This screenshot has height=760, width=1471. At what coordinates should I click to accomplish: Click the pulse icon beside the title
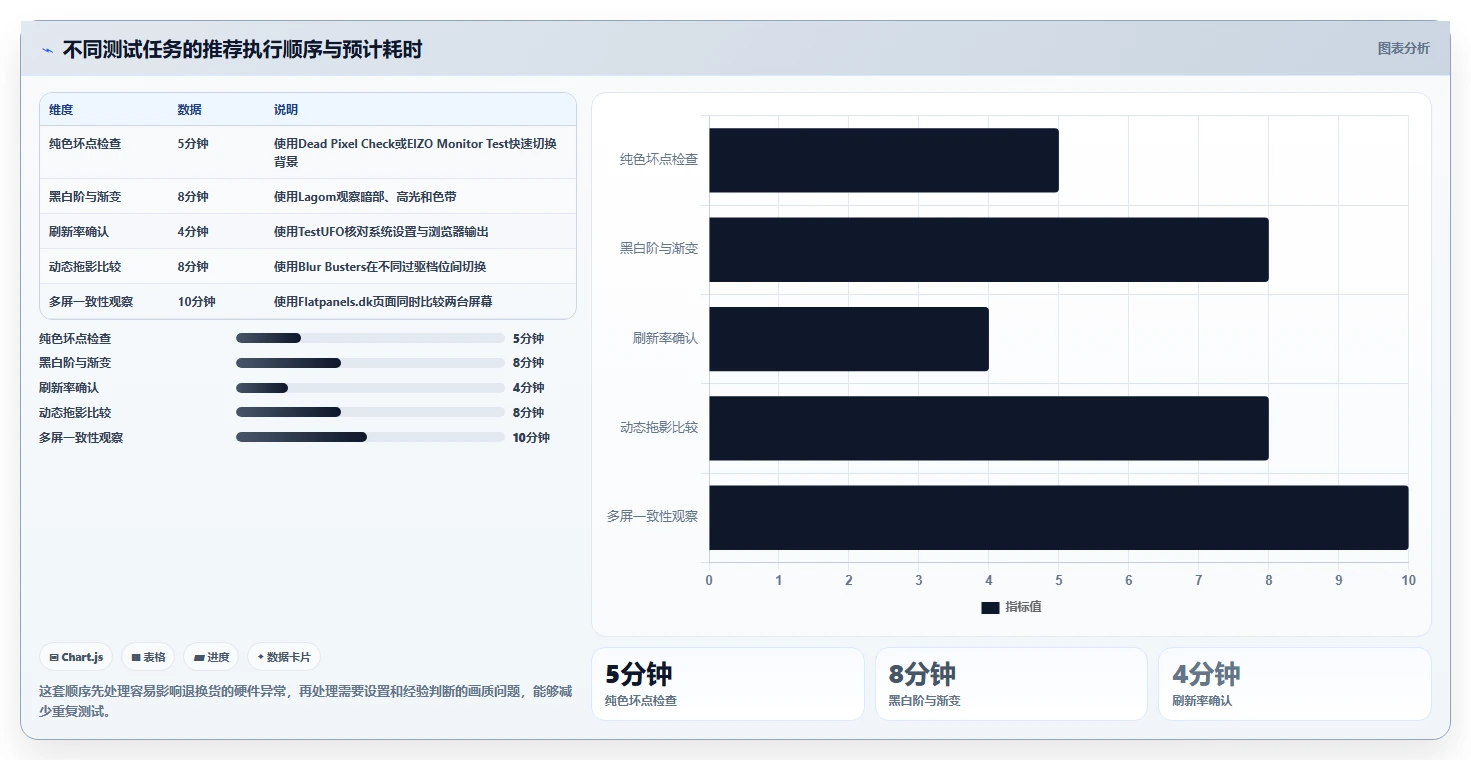(47, 50)
